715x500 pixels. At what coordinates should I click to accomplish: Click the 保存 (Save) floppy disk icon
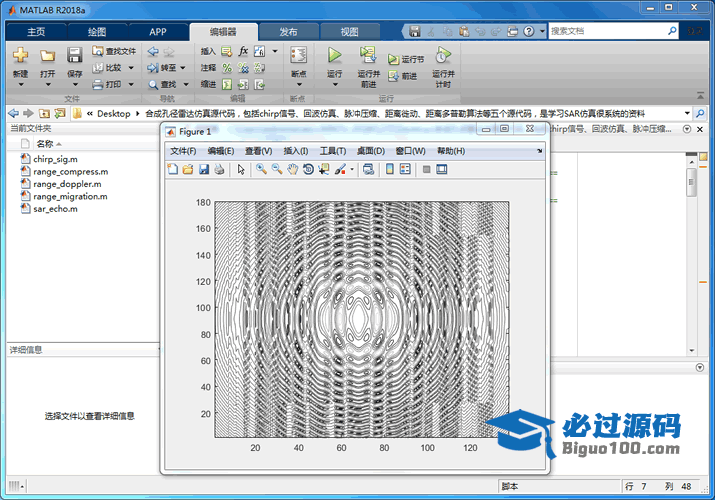click(x=74, y=55)
